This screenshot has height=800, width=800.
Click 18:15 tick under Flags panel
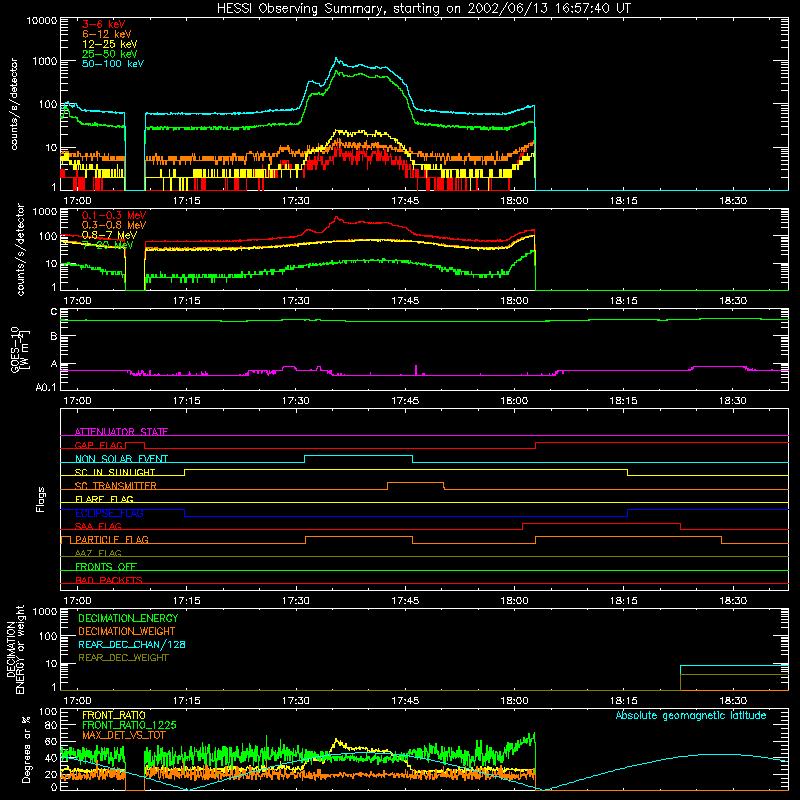[x=623, y=601]
